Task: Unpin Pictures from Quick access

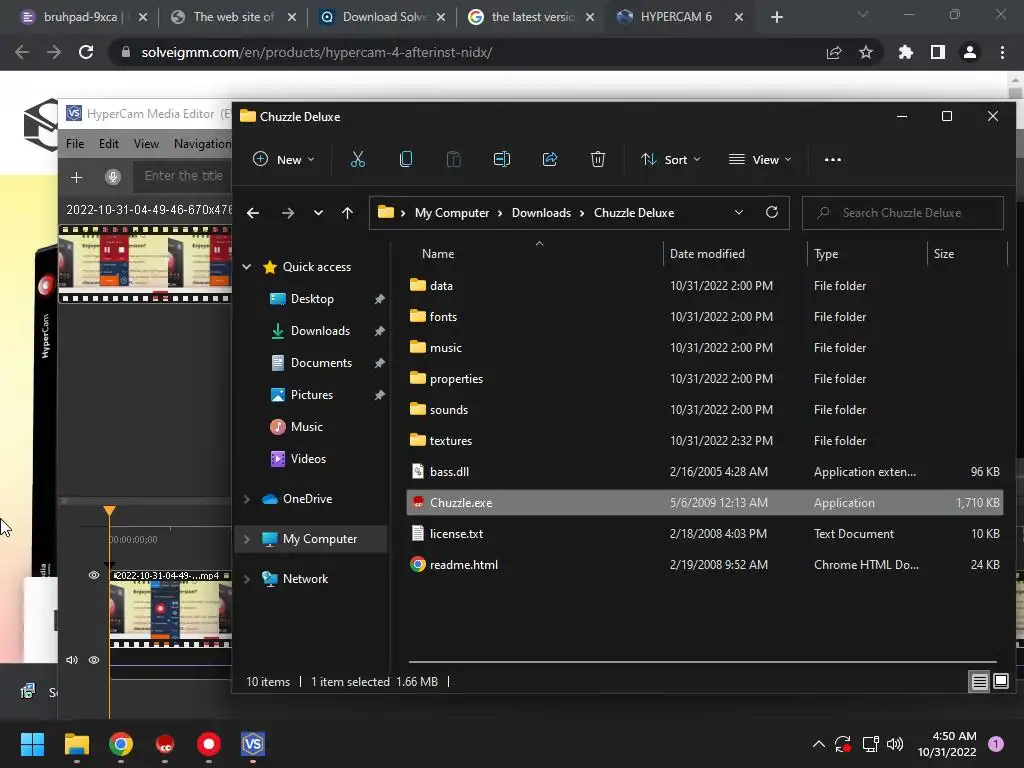Action: click(x=379, y=394)
